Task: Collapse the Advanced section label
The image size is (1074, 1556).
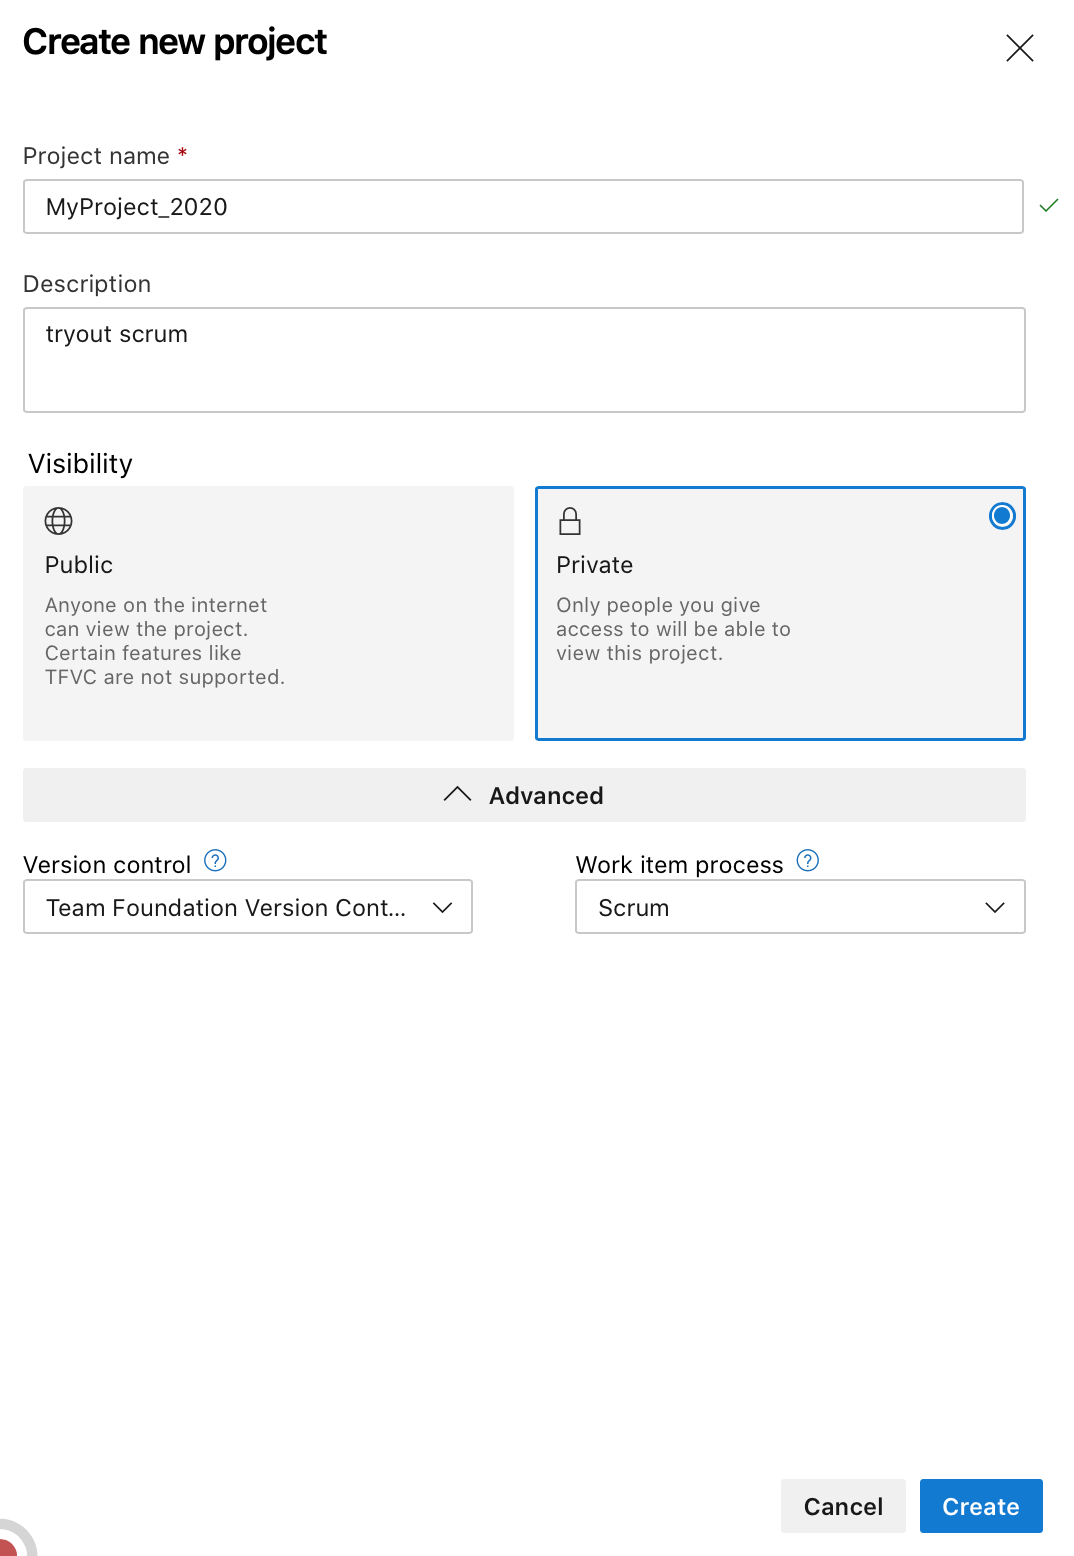Action: click(546, 796)
